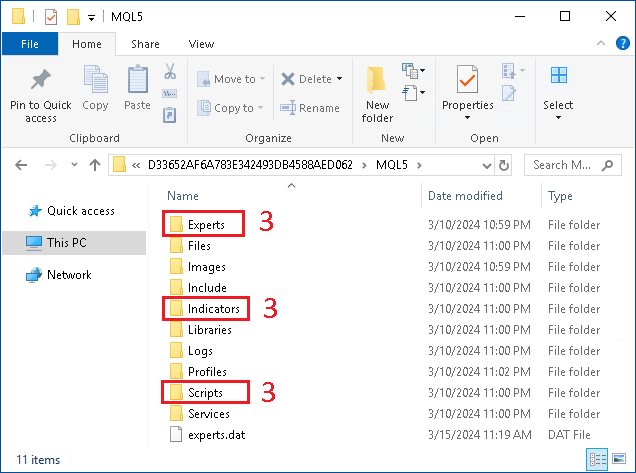Viewport: 636px width, 473px height.
Task: Switch to Large icons view
Action: 619,459
